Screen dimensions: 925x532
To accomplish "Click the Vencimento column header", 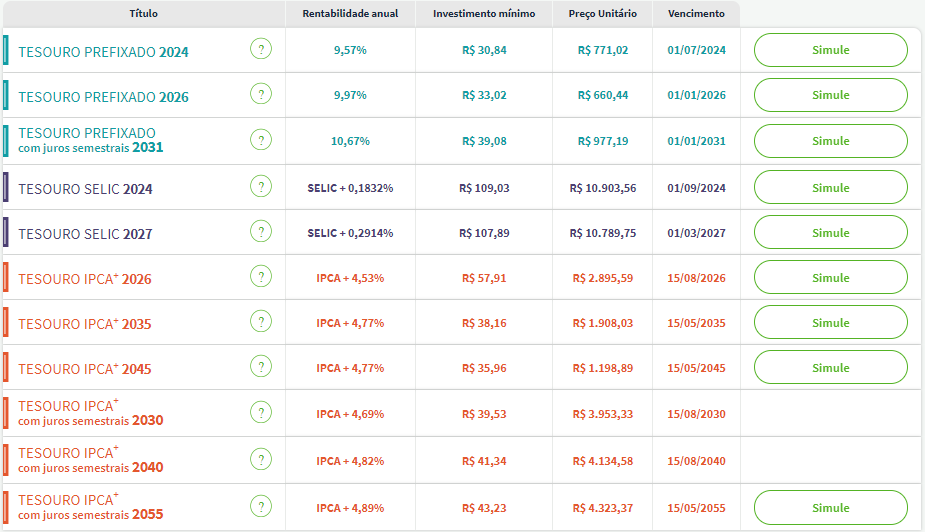I will tap(696, 14).
